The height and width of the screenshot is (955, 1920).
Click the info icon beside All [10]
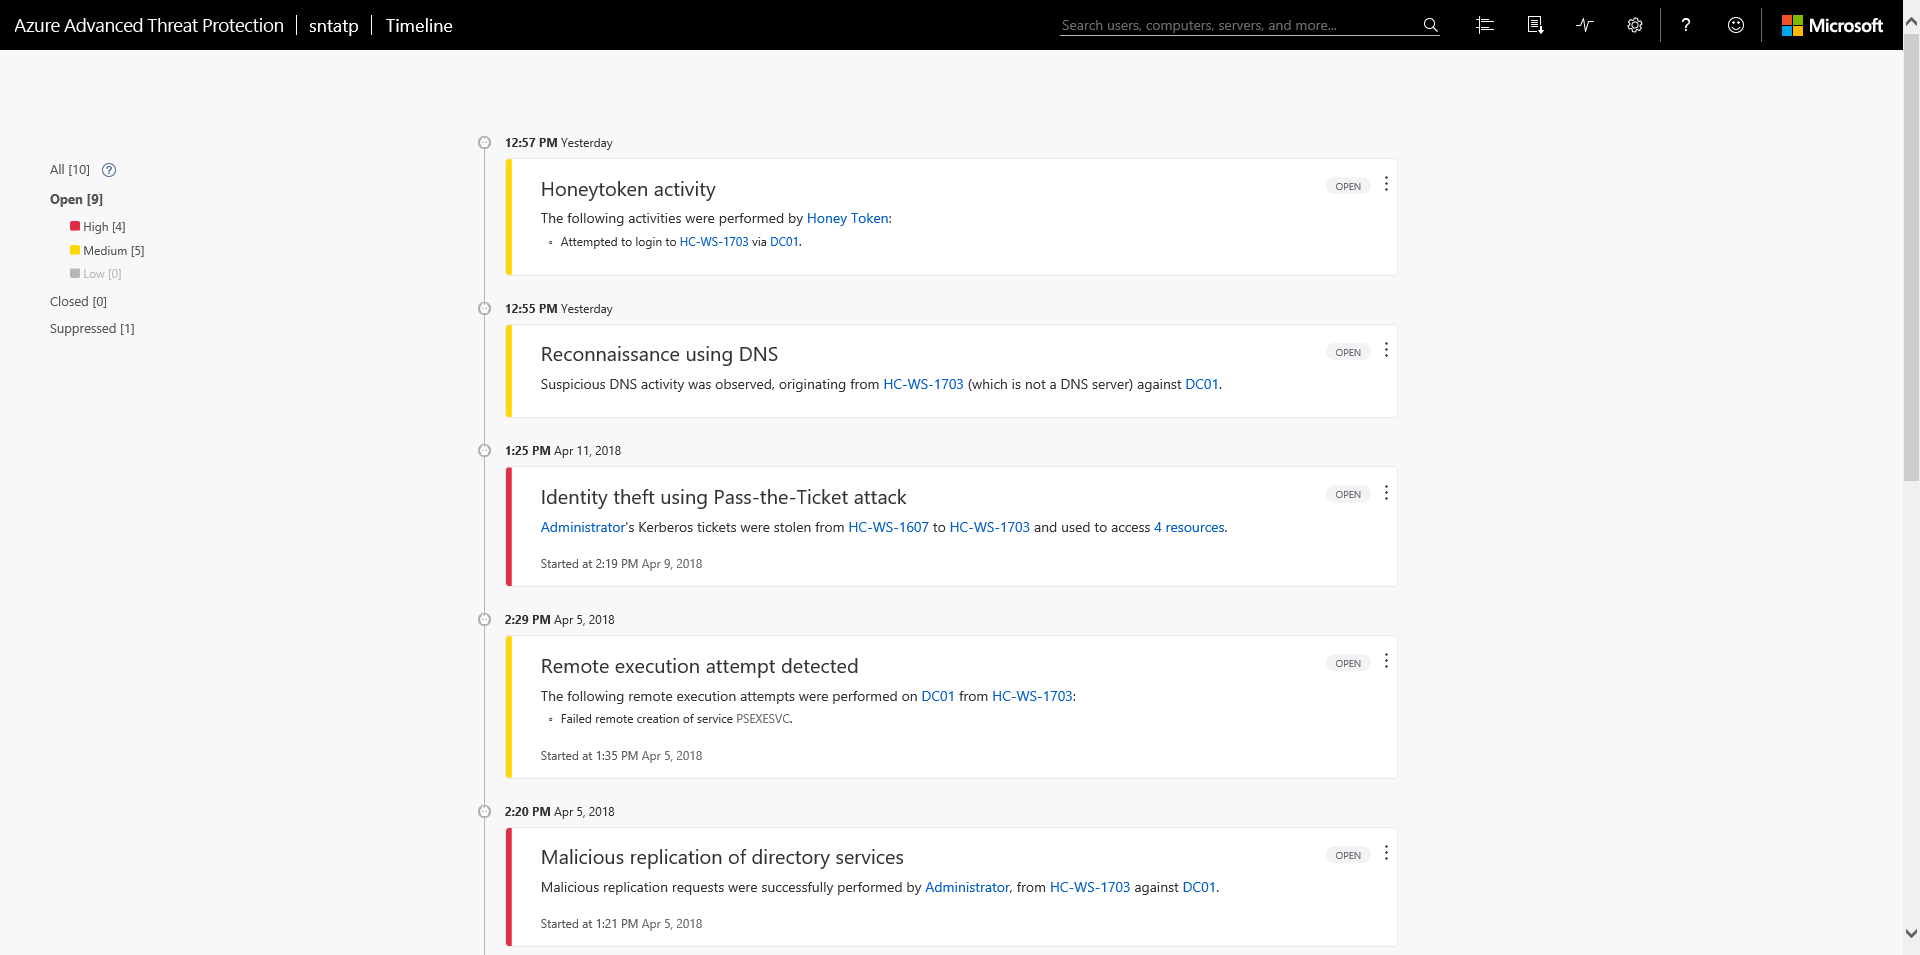tap(109, 170)
